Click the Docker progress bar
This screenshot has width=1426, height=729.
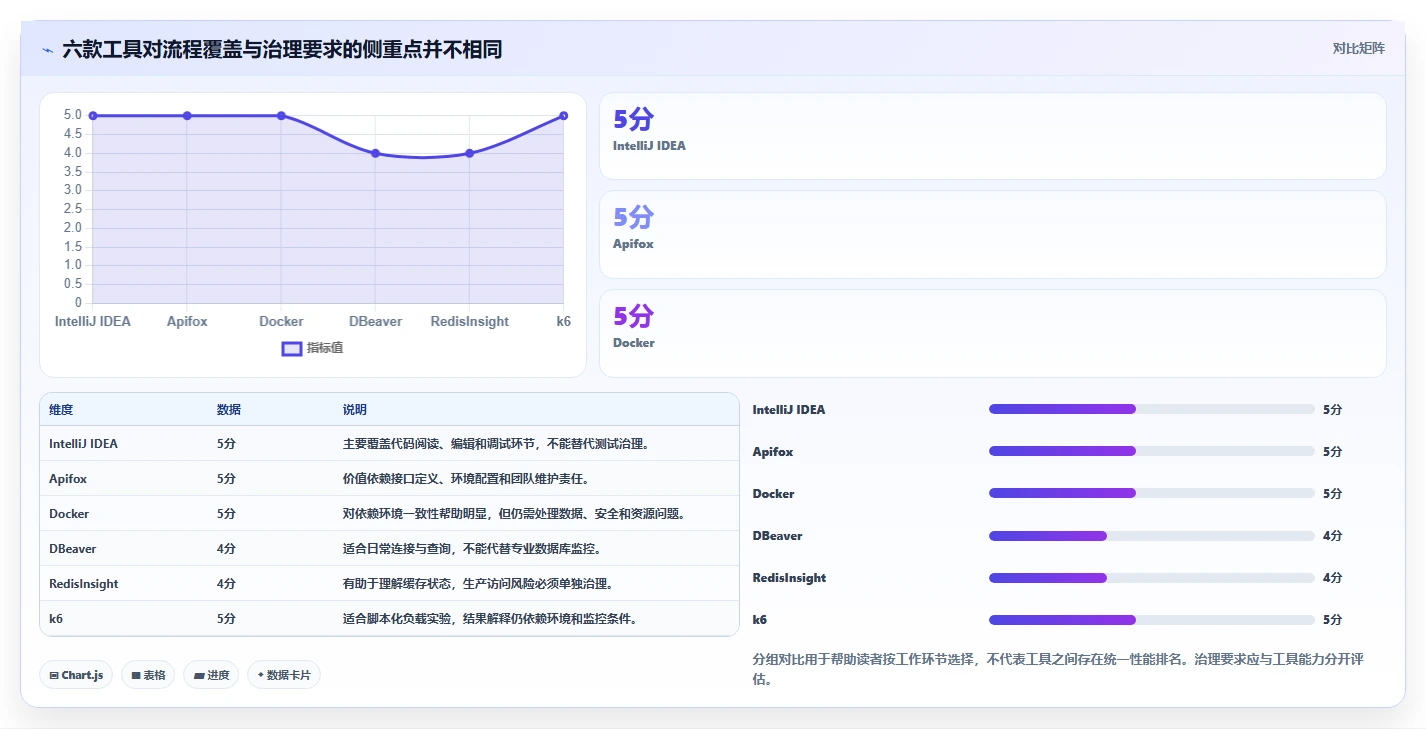point(1151,493)
